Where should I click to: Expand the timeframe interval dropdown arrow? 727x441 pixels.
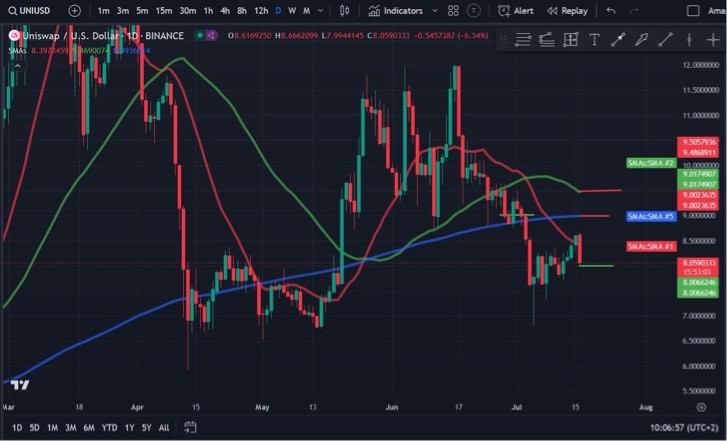pyautogui.click(x=320, y=11)
